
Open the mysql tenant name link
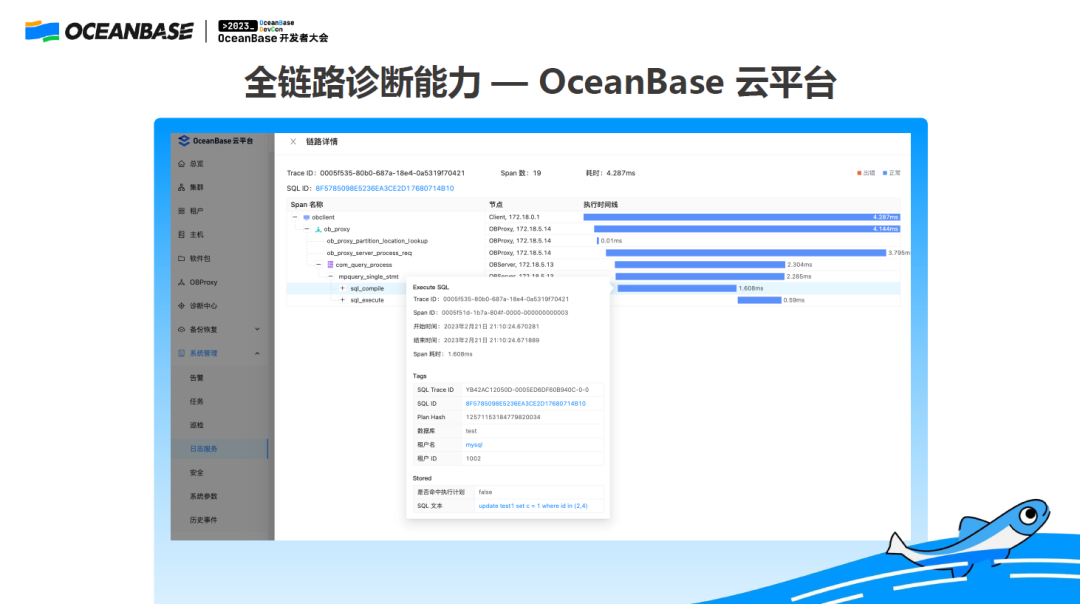(x=474, y=445)
